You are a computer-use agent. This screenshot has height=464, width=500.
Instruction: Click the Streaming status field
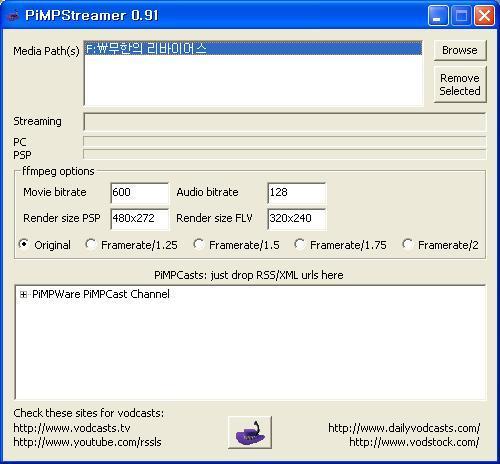pos(285,122)
